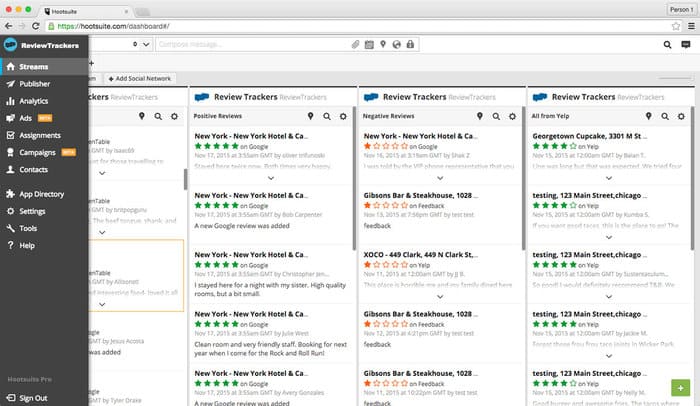This screenshot has width=700, height=406.
Task: Click location pin in Negative Reviews stream
Action: 479,116
